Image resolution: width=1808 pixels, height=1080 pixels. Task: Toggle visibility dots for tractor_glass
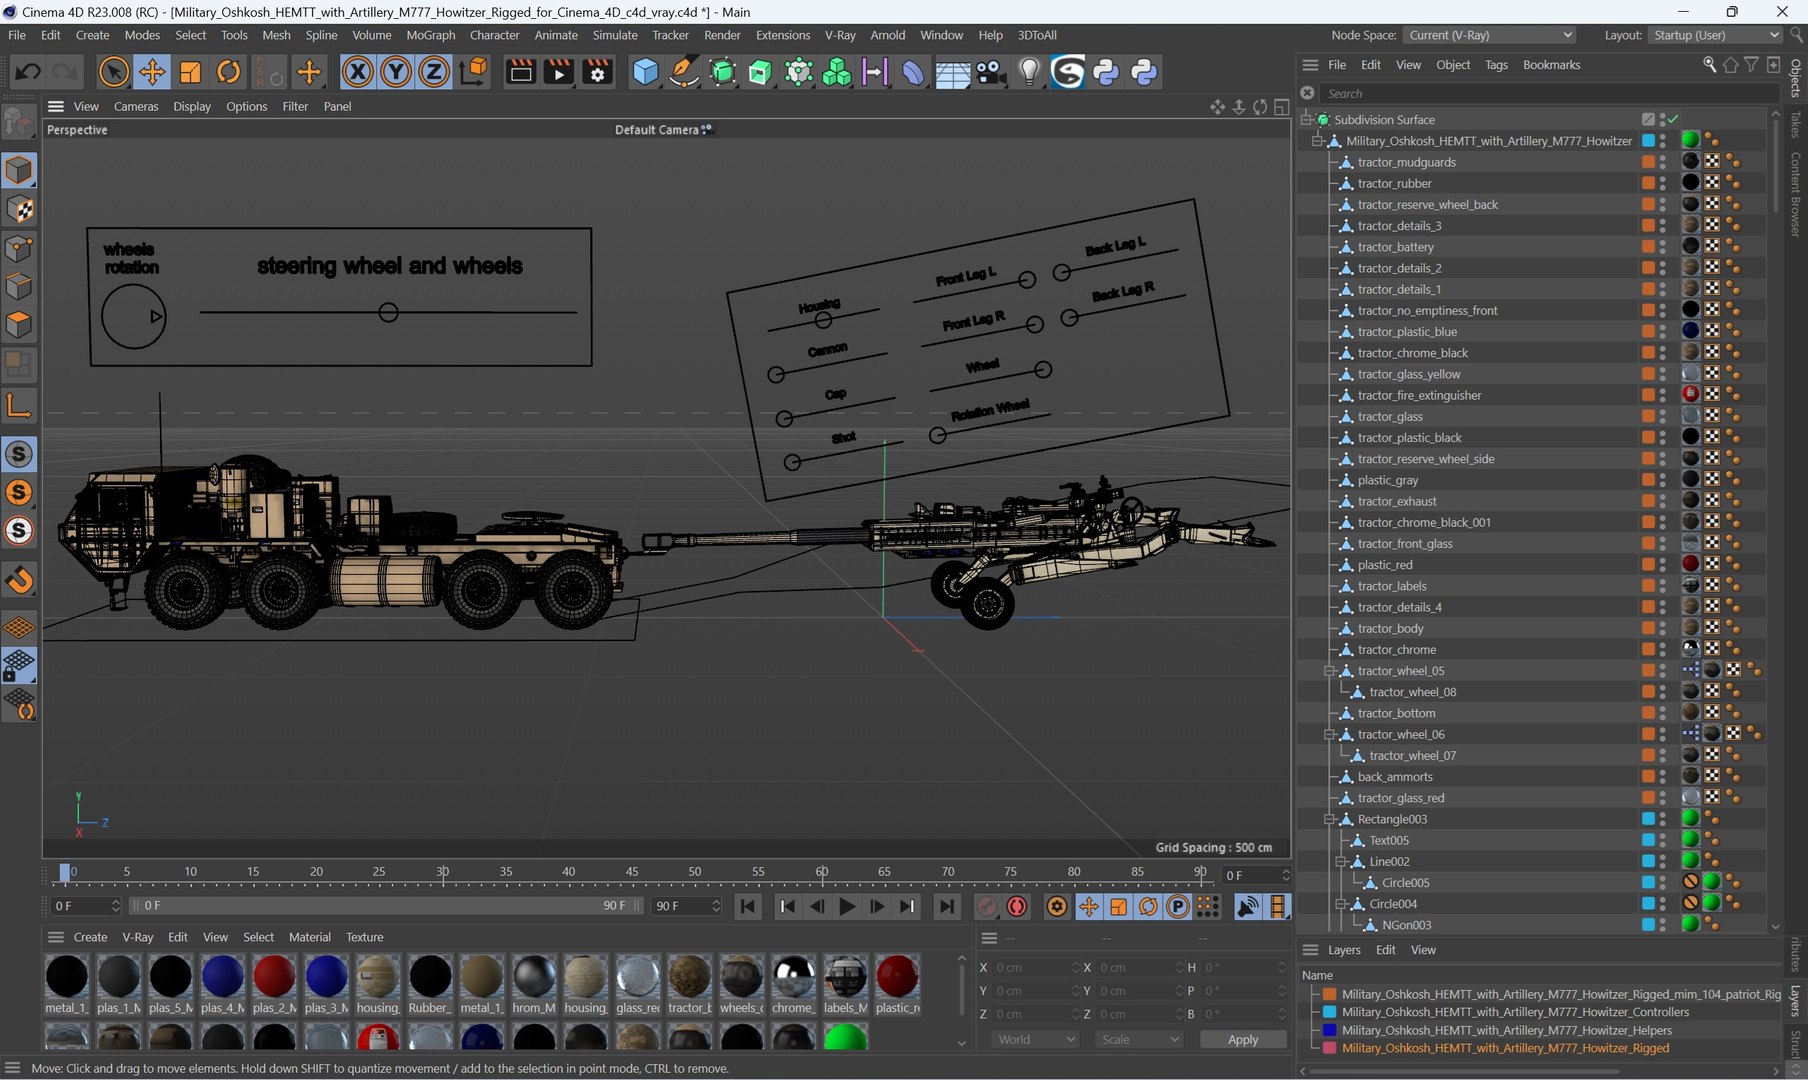[x=1663, y=417]
